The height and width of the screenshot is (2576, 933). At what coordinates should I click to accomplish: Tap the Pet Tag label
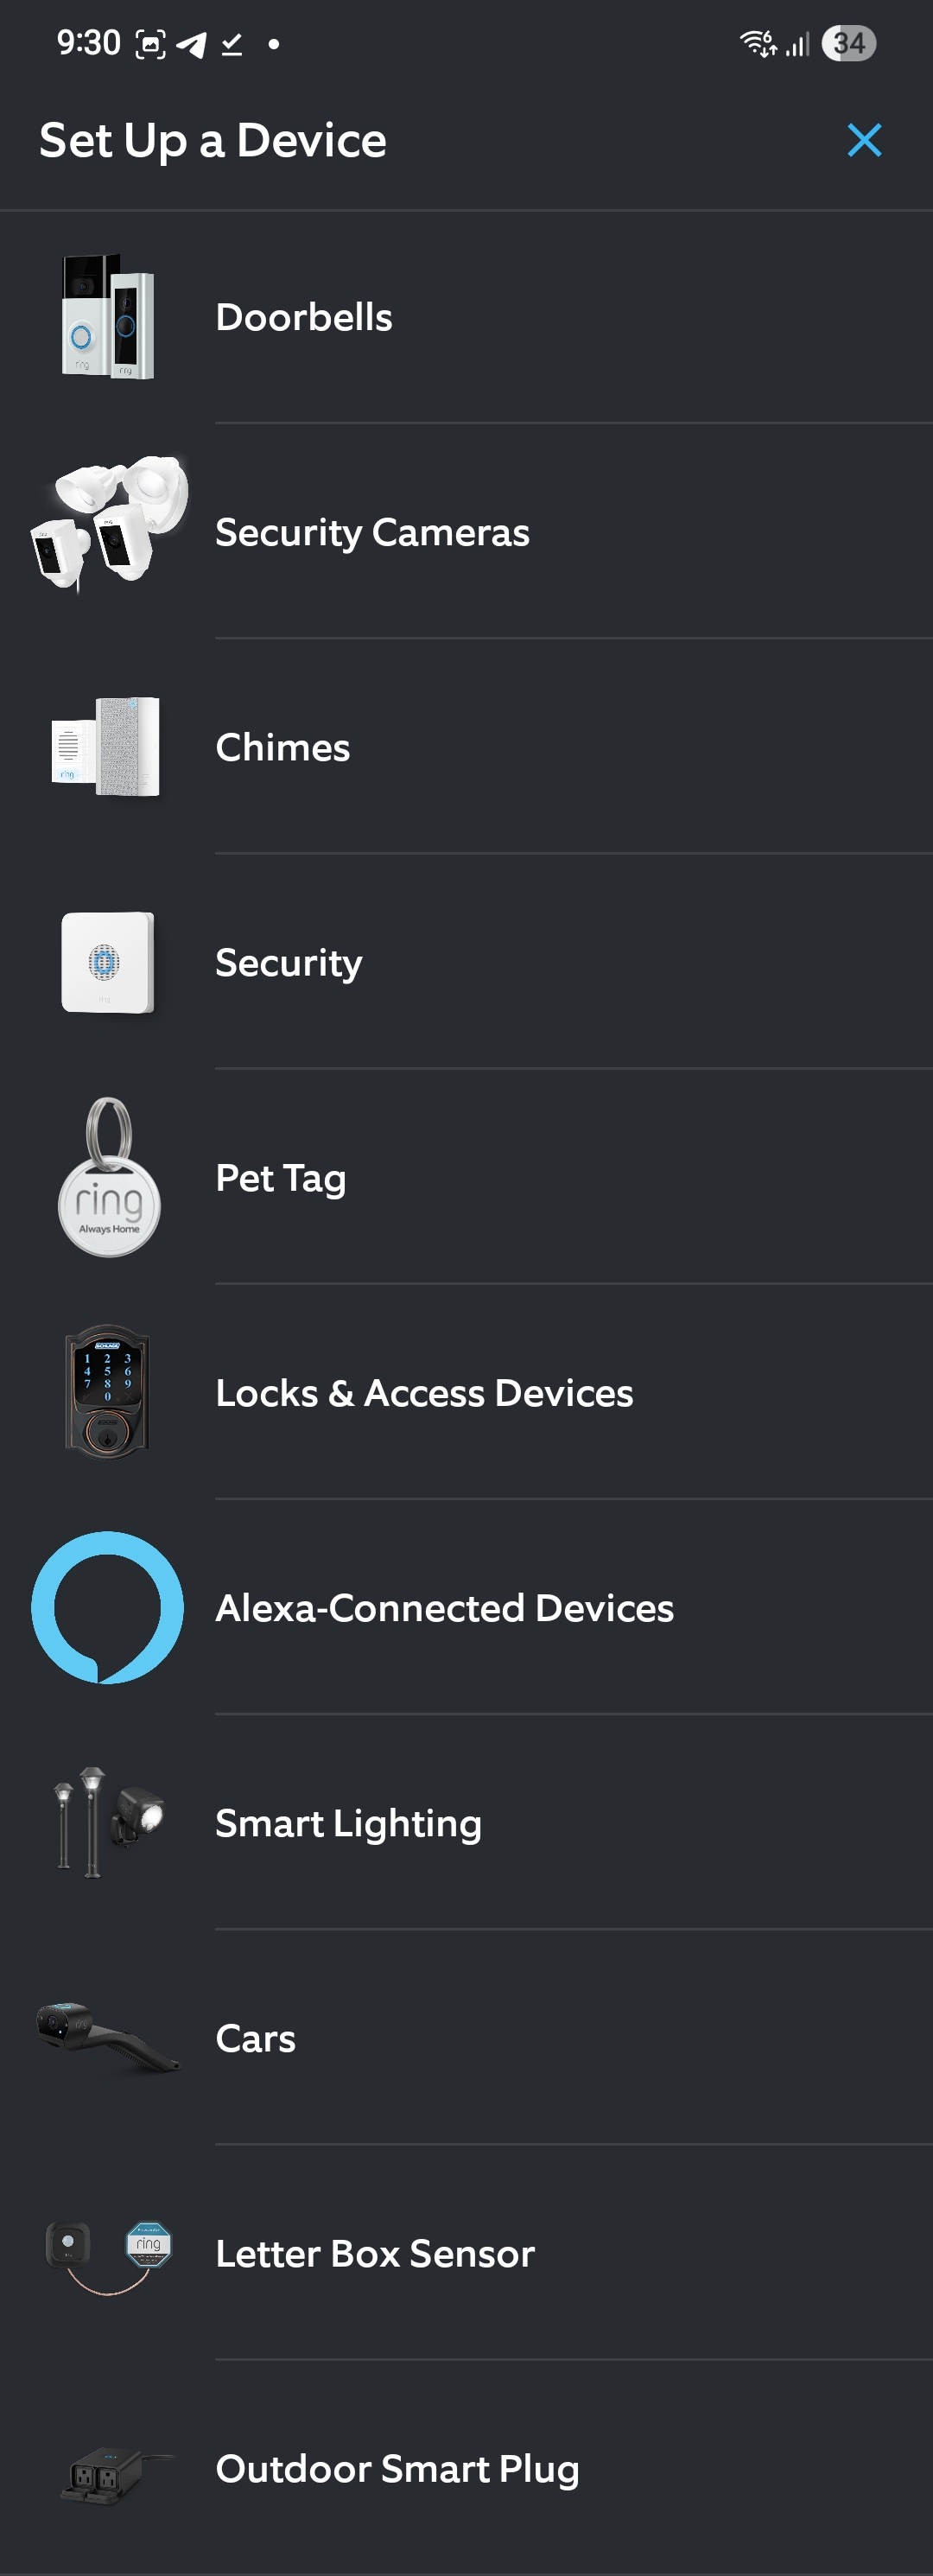[281, 1178]
